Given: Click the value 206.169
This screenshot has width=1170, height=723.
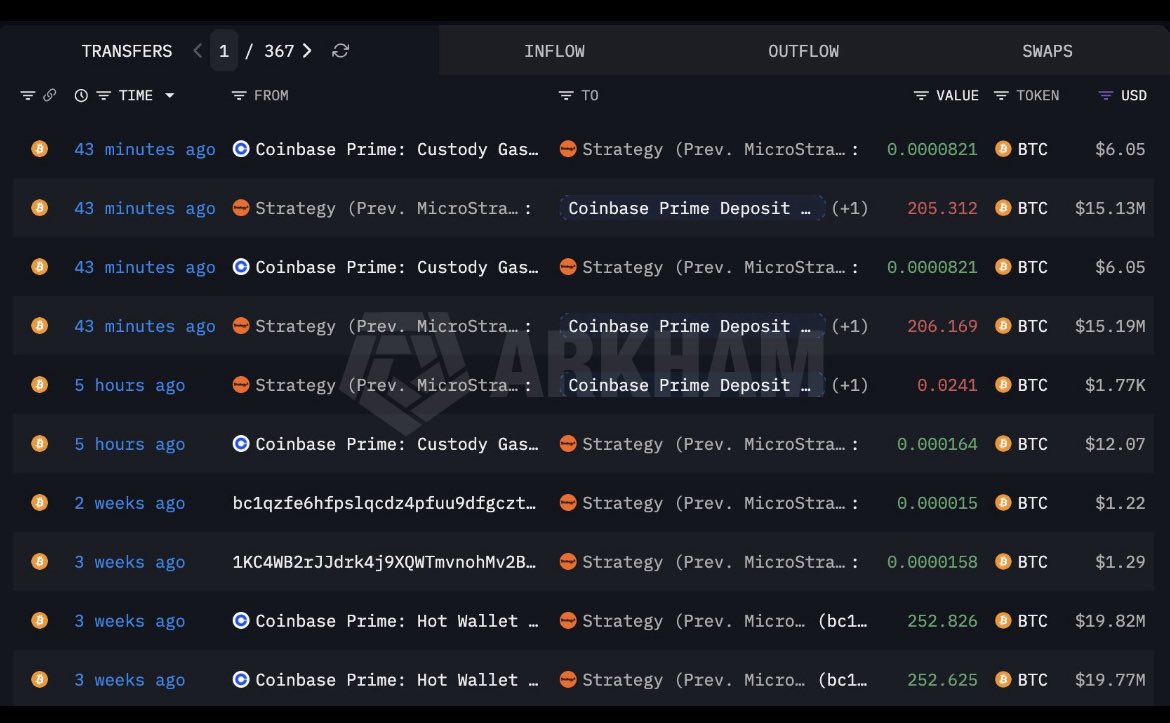Looking at the screenshot, I should [942, 326].
